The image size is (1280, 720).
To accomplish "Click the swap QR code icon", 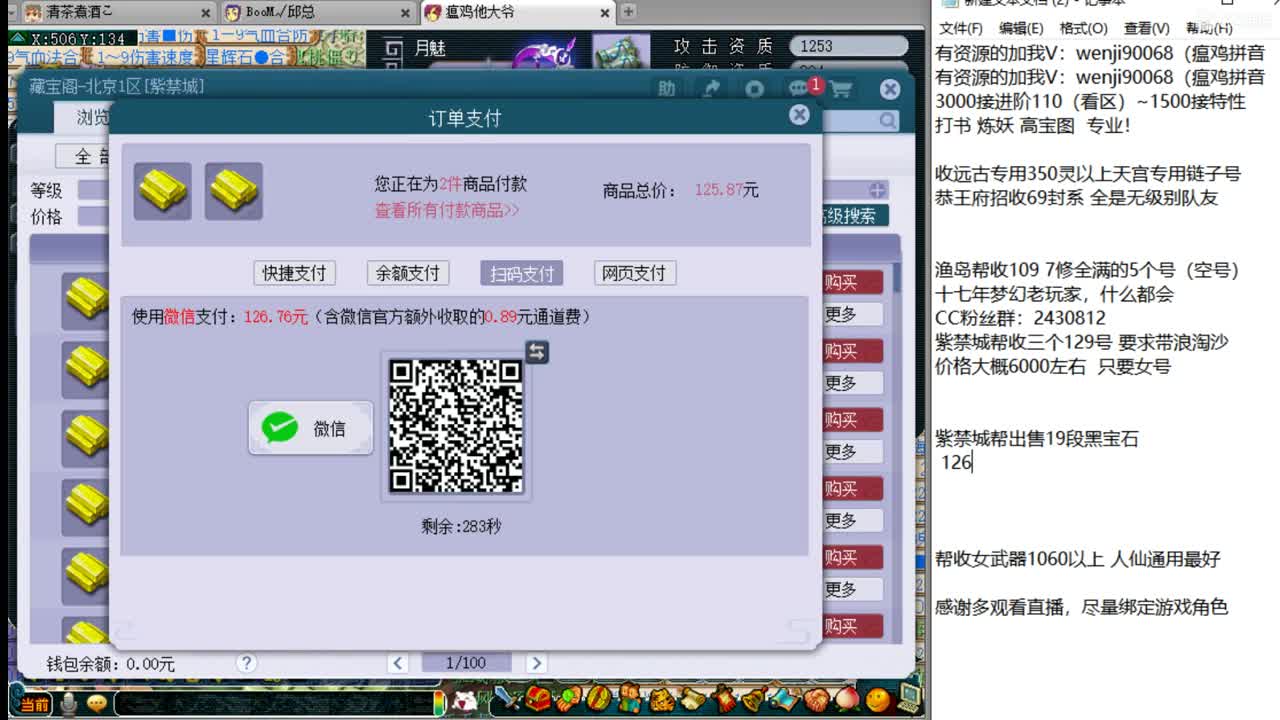I will tap(537, 351).
